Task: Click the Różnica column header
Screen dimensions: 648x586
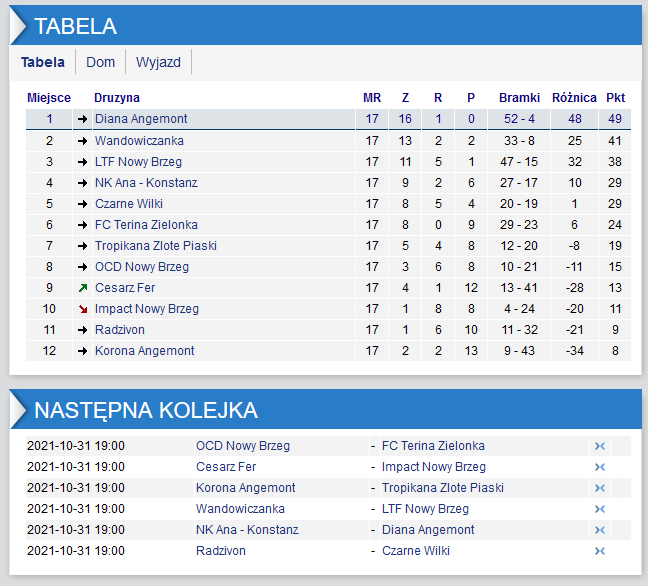Action: pyautogui.click(x=574, y=98)
